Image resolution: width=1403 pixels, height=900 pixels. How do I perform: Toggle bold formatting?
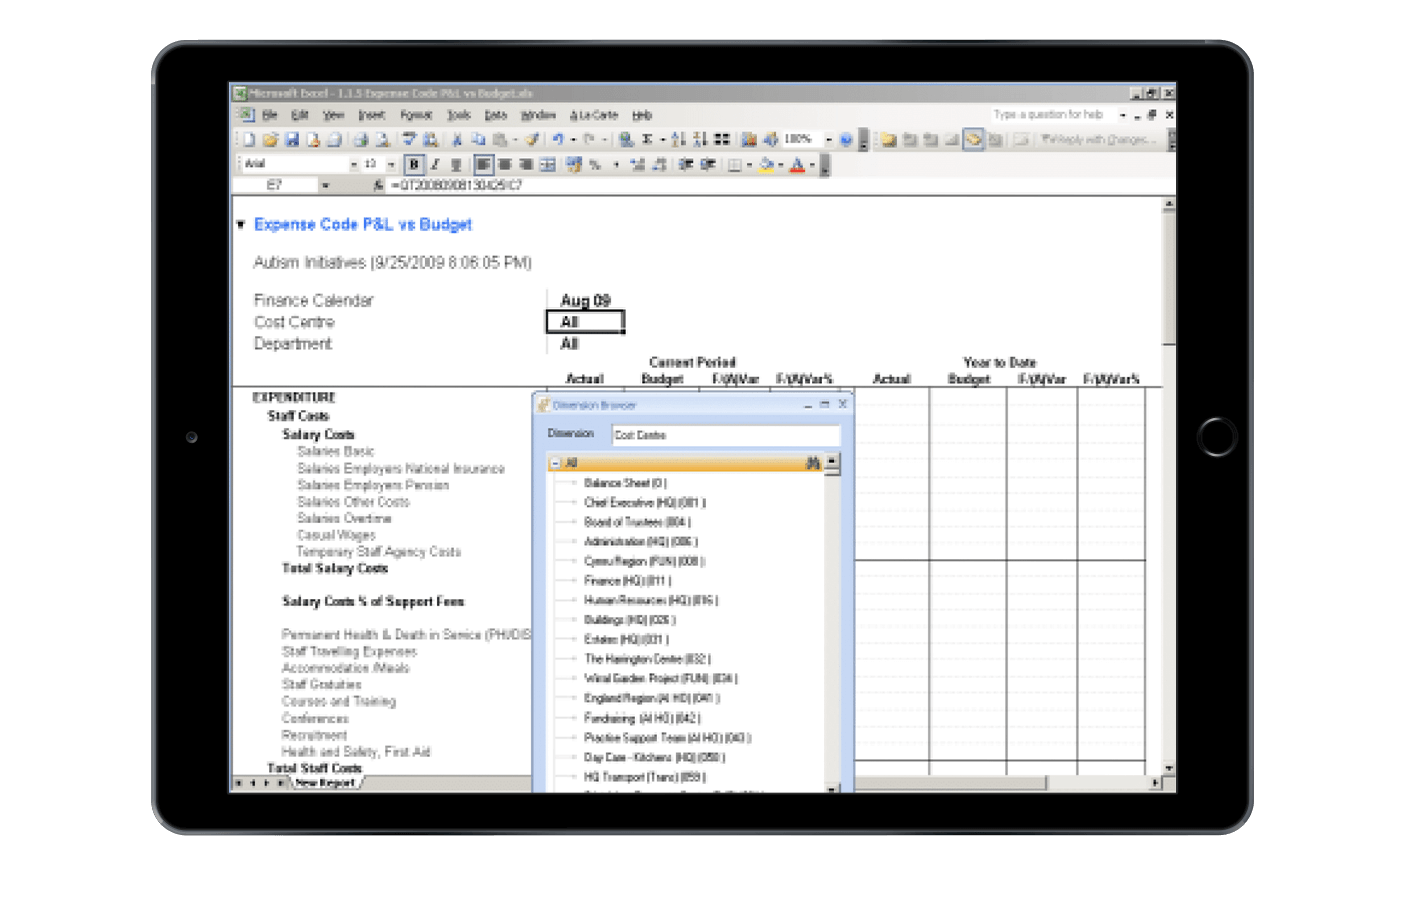[x=414, y=164]
